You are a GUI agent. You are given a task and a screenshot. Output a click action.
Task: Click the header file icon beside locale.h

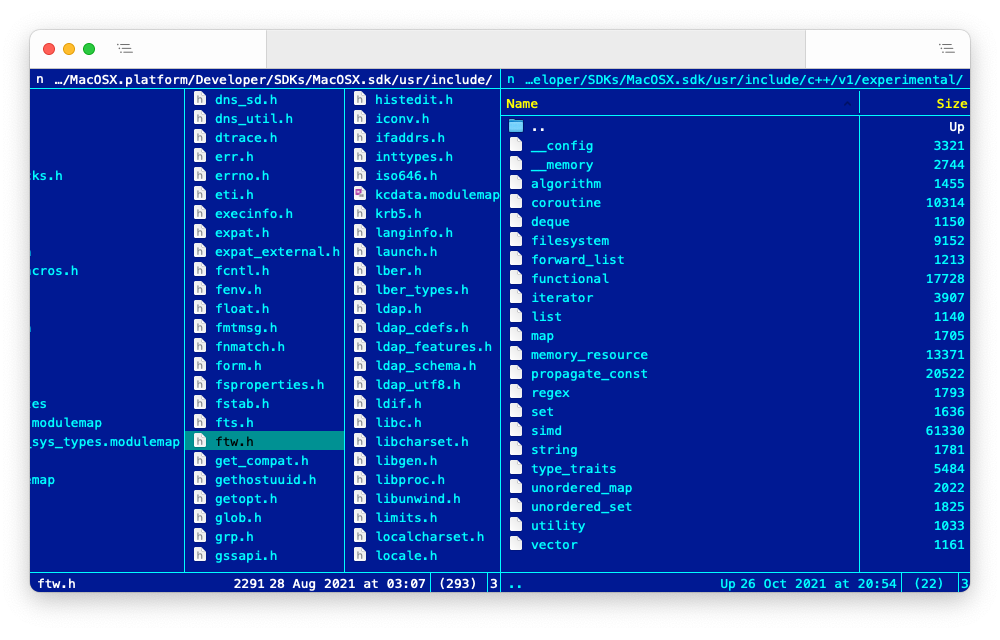360,555
